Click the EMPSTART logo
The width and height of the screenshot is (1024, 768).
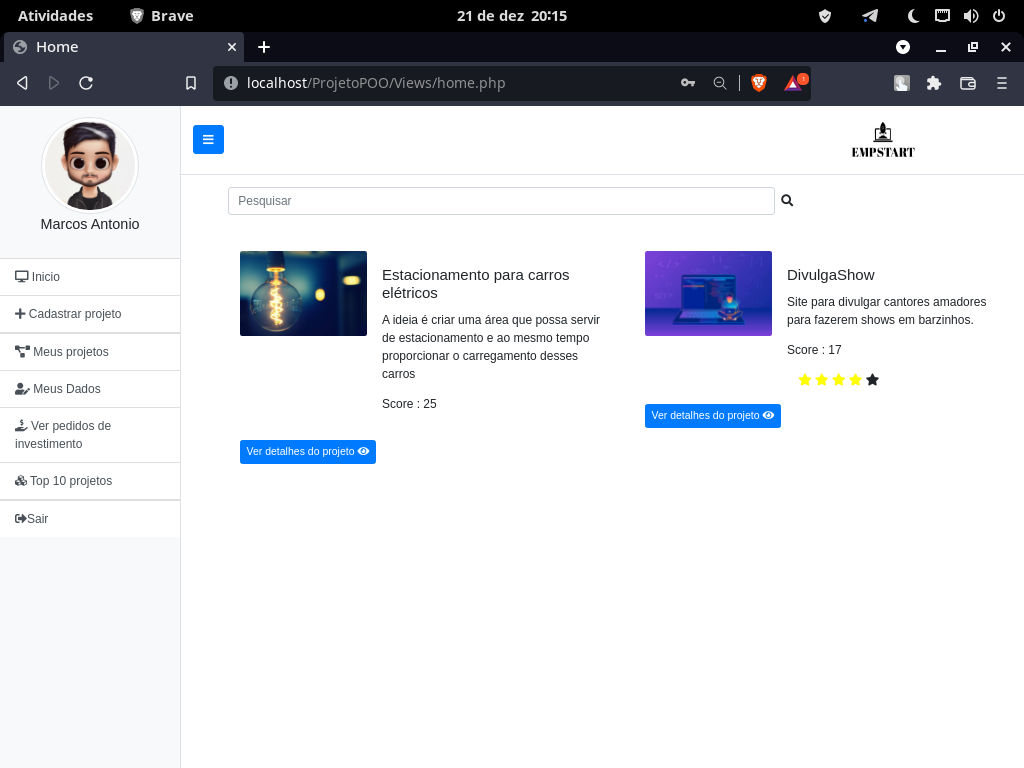pos(883,140)
